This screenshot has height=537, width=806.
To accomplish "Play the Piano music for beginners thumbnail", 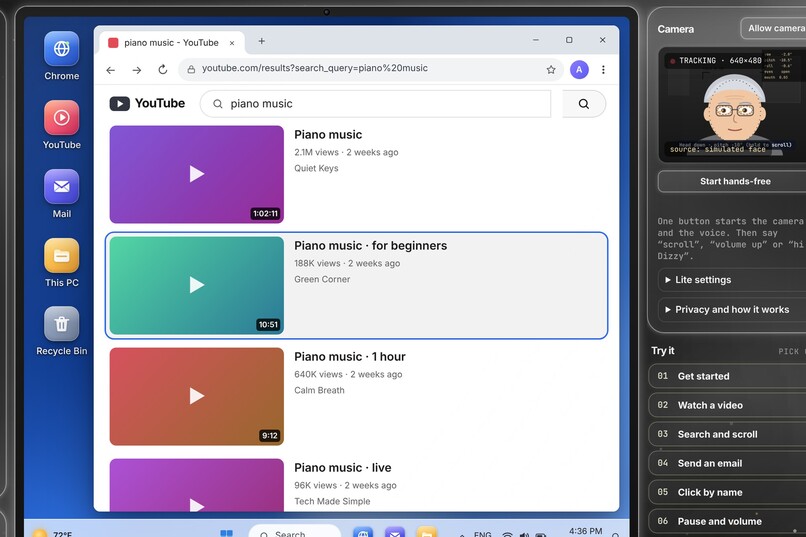I will point(197,285).
